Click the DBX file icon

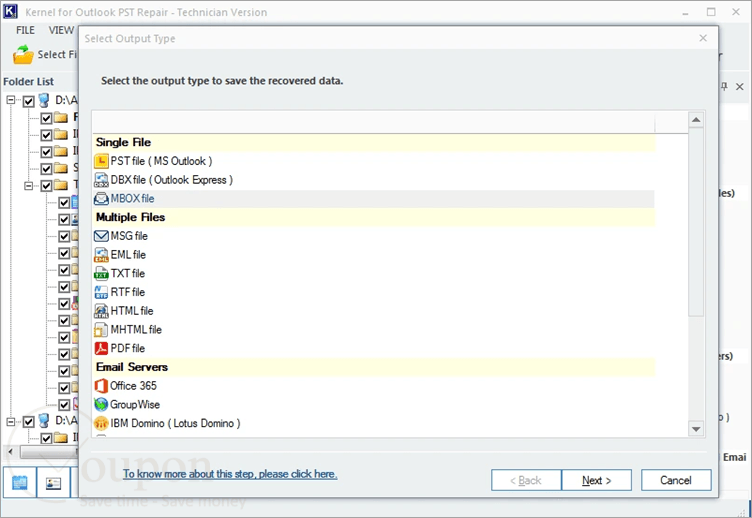[x=101, y=180]
